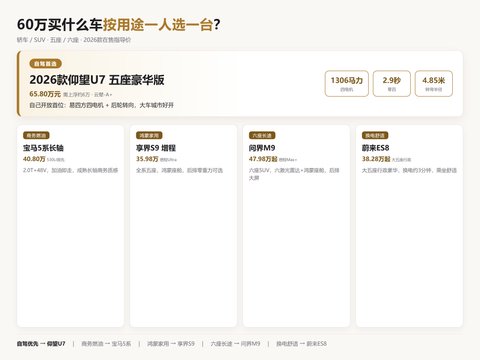
Task: Click the title '60万买什么车按用途一人选一台?'
Action: click(118, 25)
